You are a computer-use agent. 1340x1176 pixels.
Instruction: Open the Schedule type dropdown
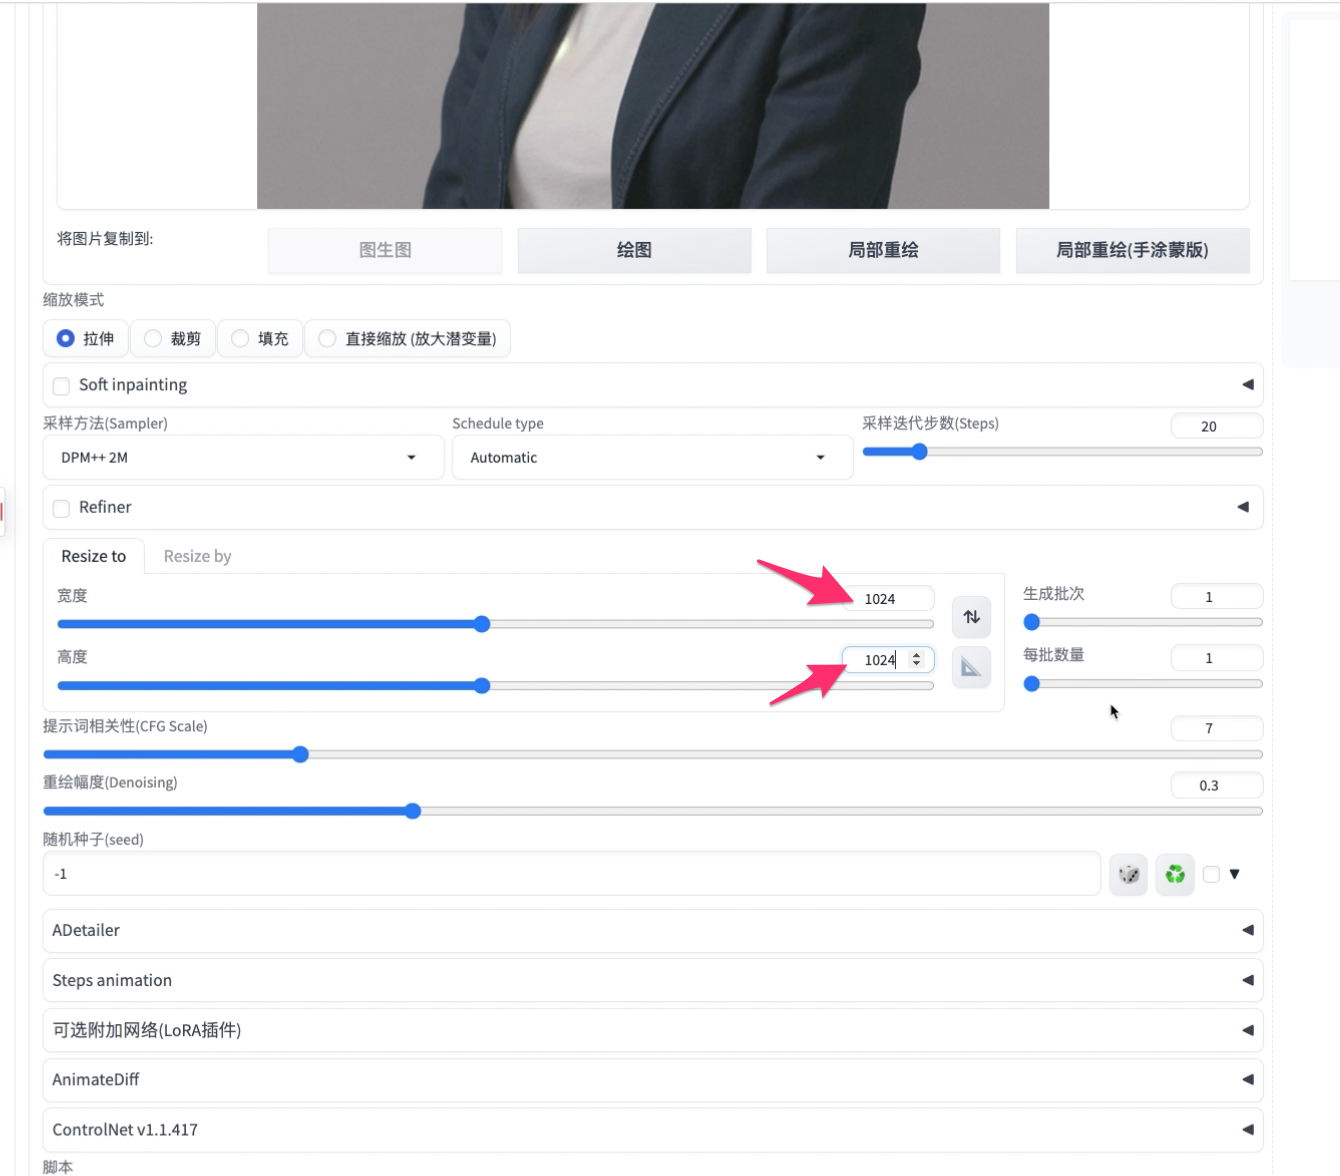pyautogui.click(x=652, y=458)
